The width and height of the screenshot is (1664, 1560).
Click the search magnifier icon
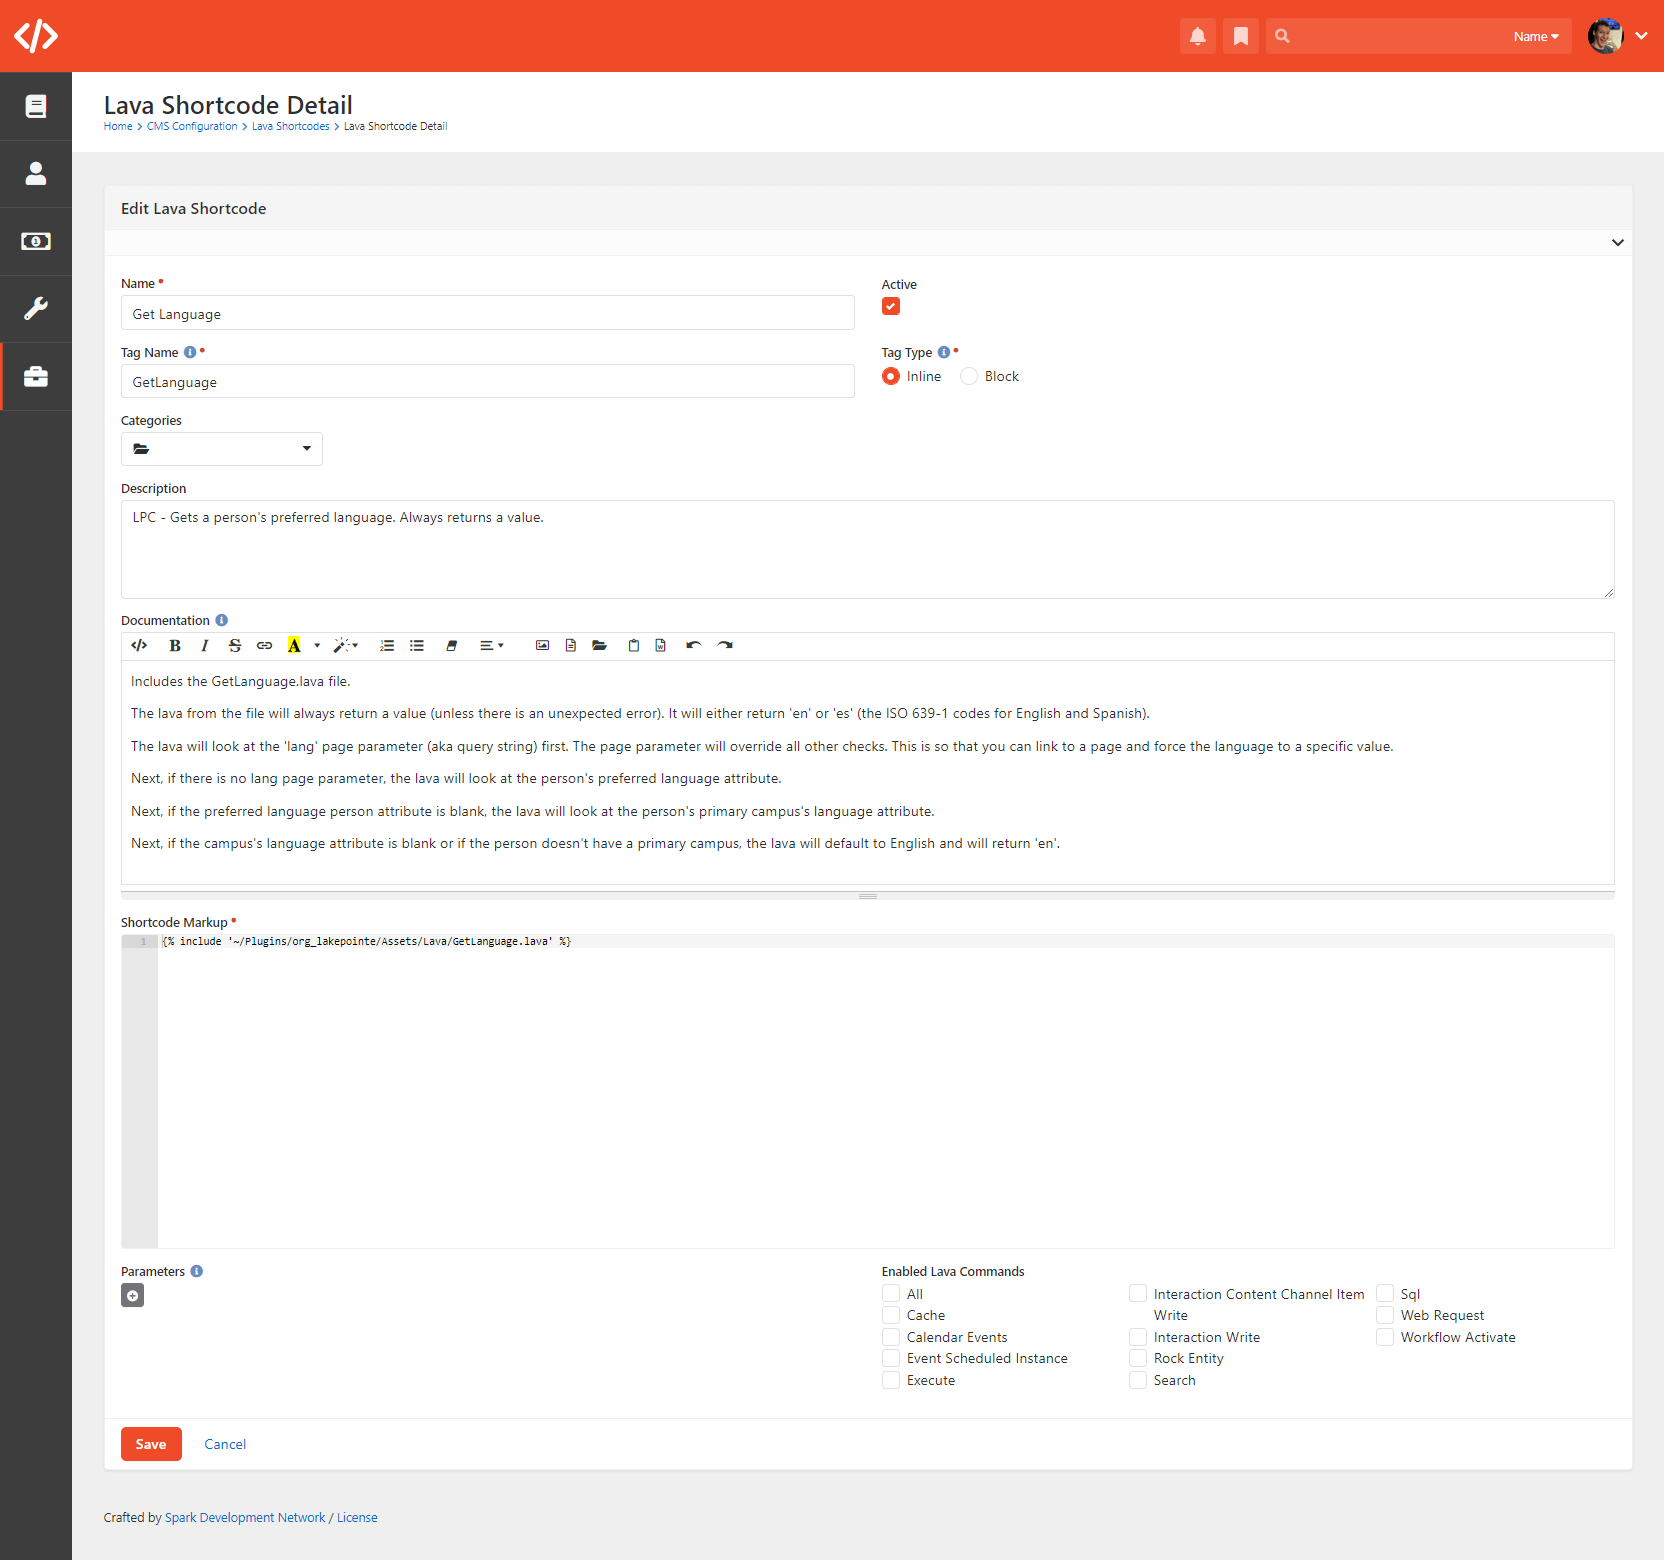pos(1282,36)
